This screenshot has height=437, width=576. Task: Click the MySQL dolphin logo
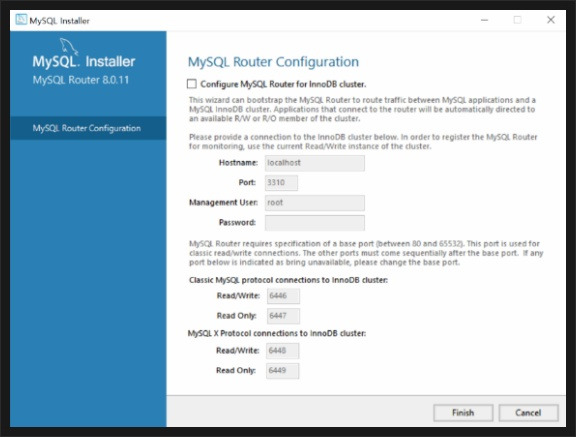point(69,46)
